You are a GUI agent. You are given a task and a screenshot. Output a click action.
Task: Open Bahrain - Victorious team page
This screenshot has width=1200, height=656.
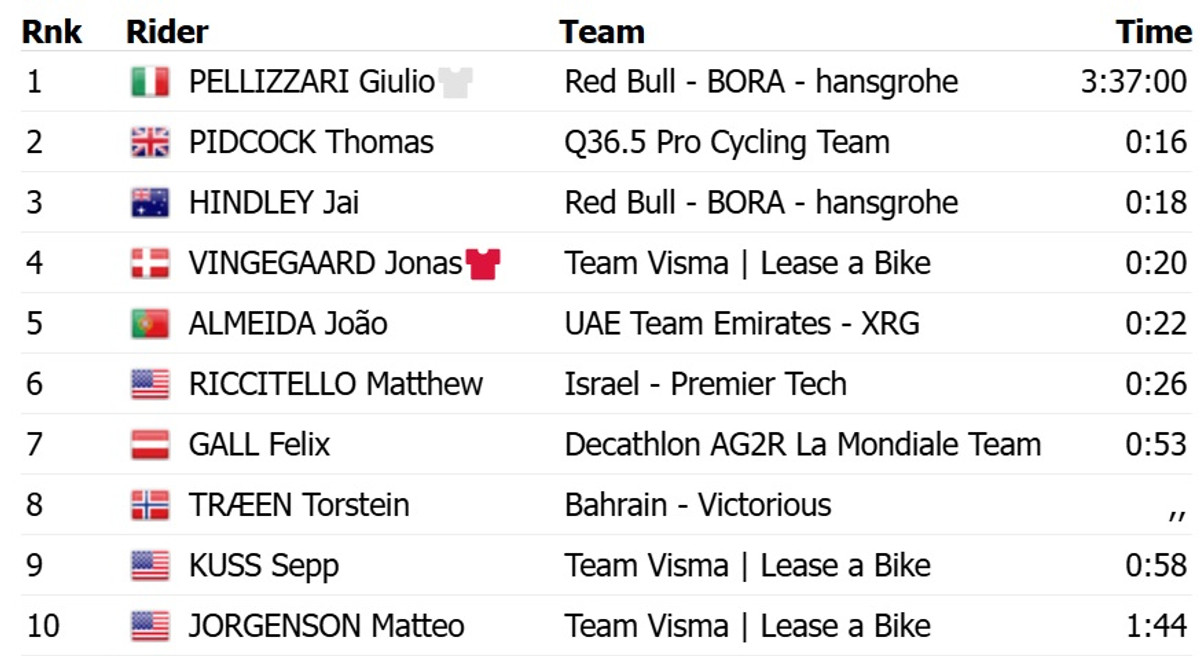click(697, 505)
